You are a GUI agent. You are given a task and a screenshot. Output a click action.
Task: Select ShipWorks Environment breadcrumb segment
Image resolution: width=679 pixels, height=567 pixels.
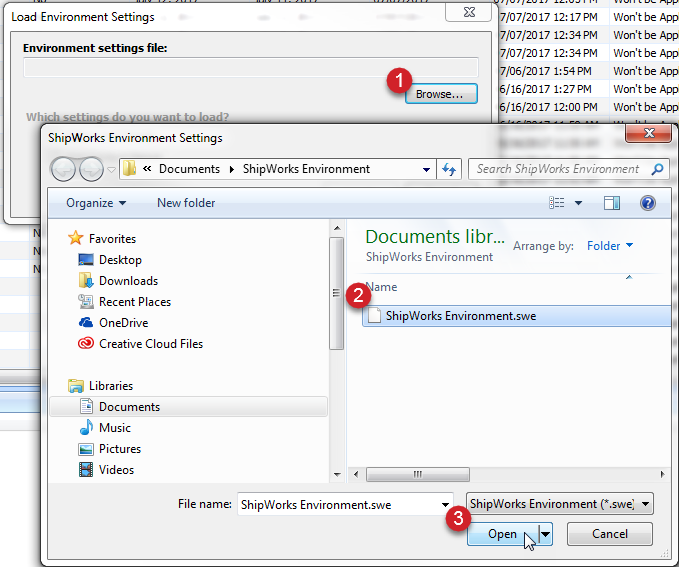[306, 169]
